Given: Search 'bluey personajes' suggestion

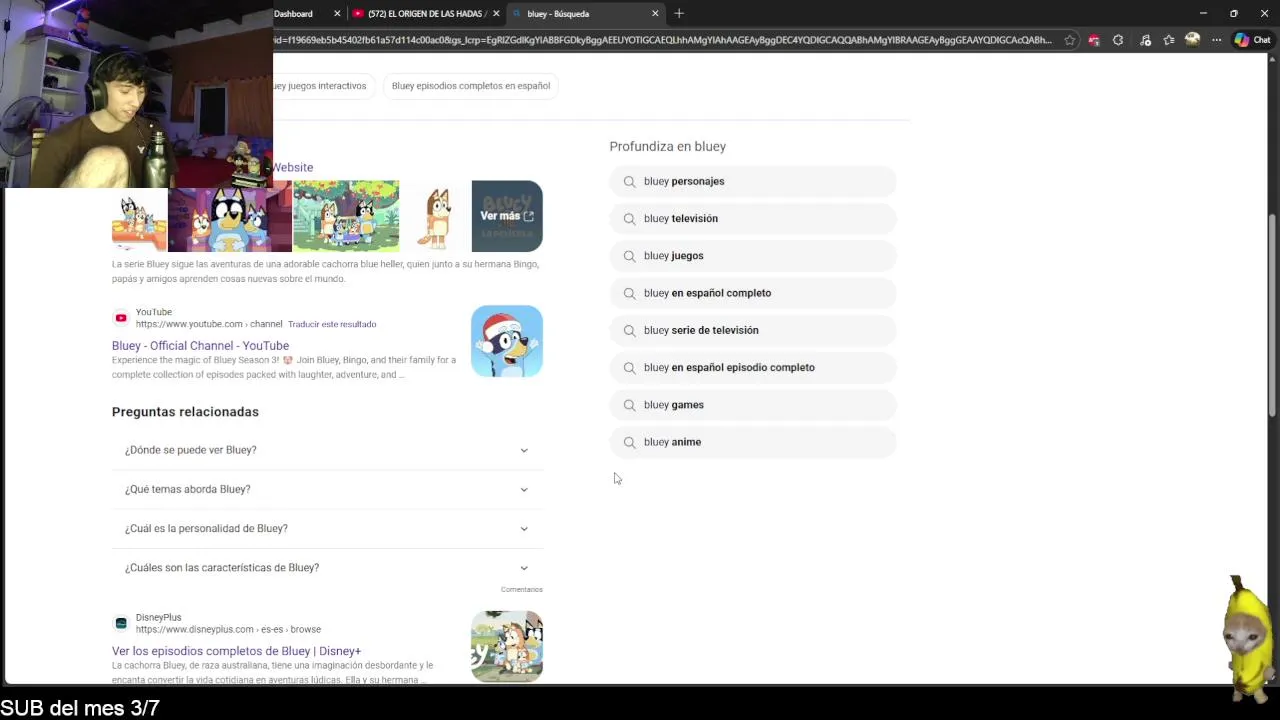Looking at the screenshot, I should [753, 181].
